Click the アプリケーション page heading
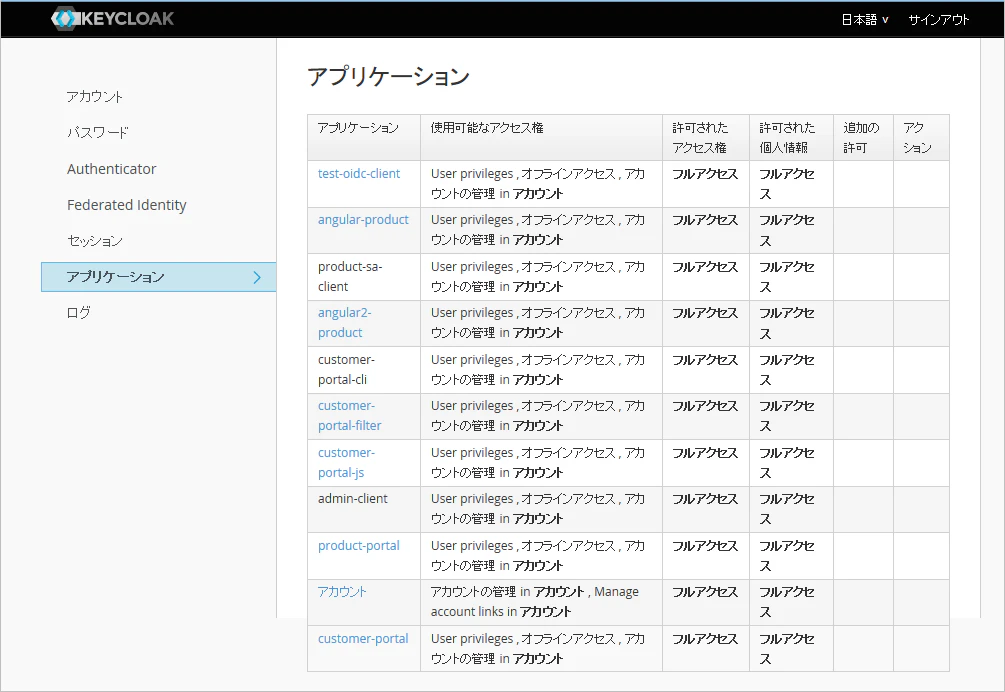1005x692 pixels. (388, 76)
